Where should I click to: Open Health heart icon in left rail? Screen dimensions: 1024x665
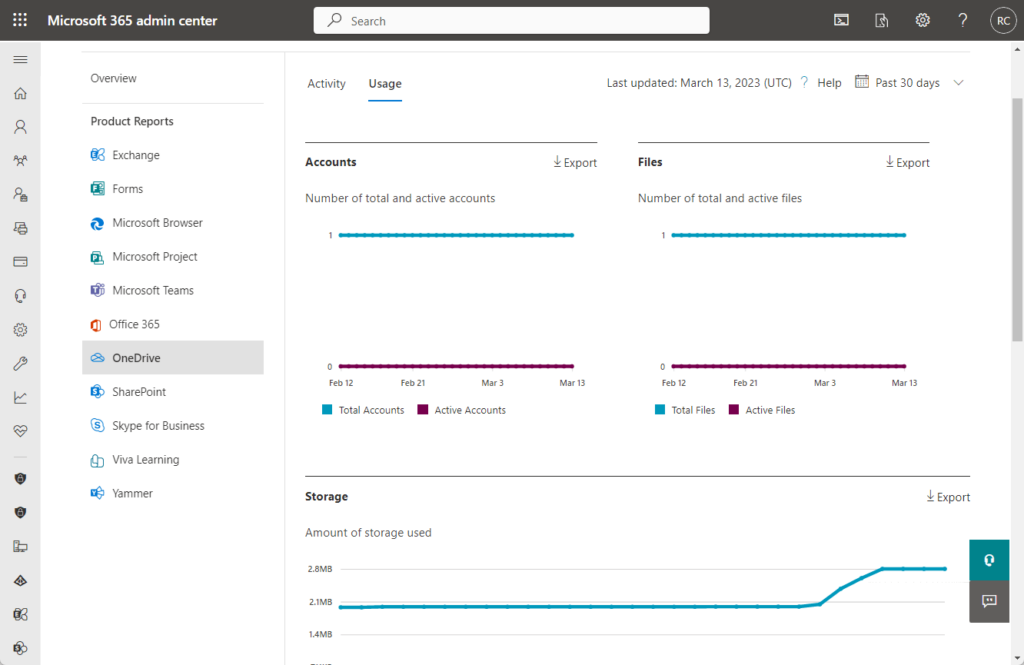coord(20,431)
